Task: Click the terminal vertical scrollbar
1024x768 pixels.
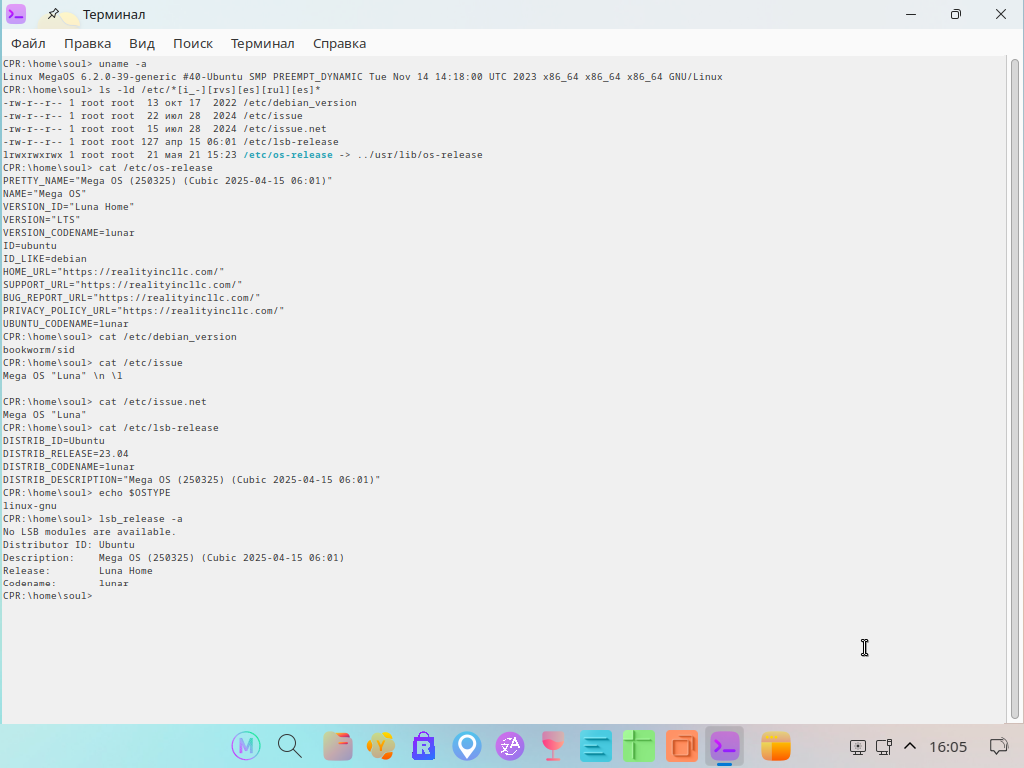Action: click(x=1014, y=389)
